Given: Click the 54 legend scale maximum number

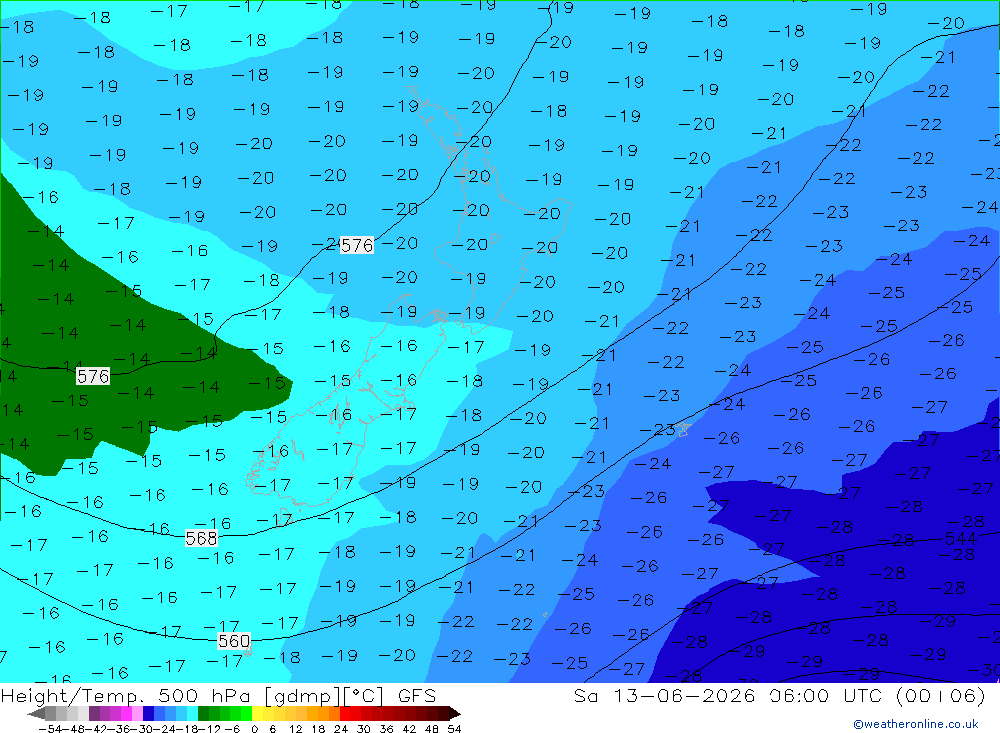Looking at the screenshot, I should (454, 729).
